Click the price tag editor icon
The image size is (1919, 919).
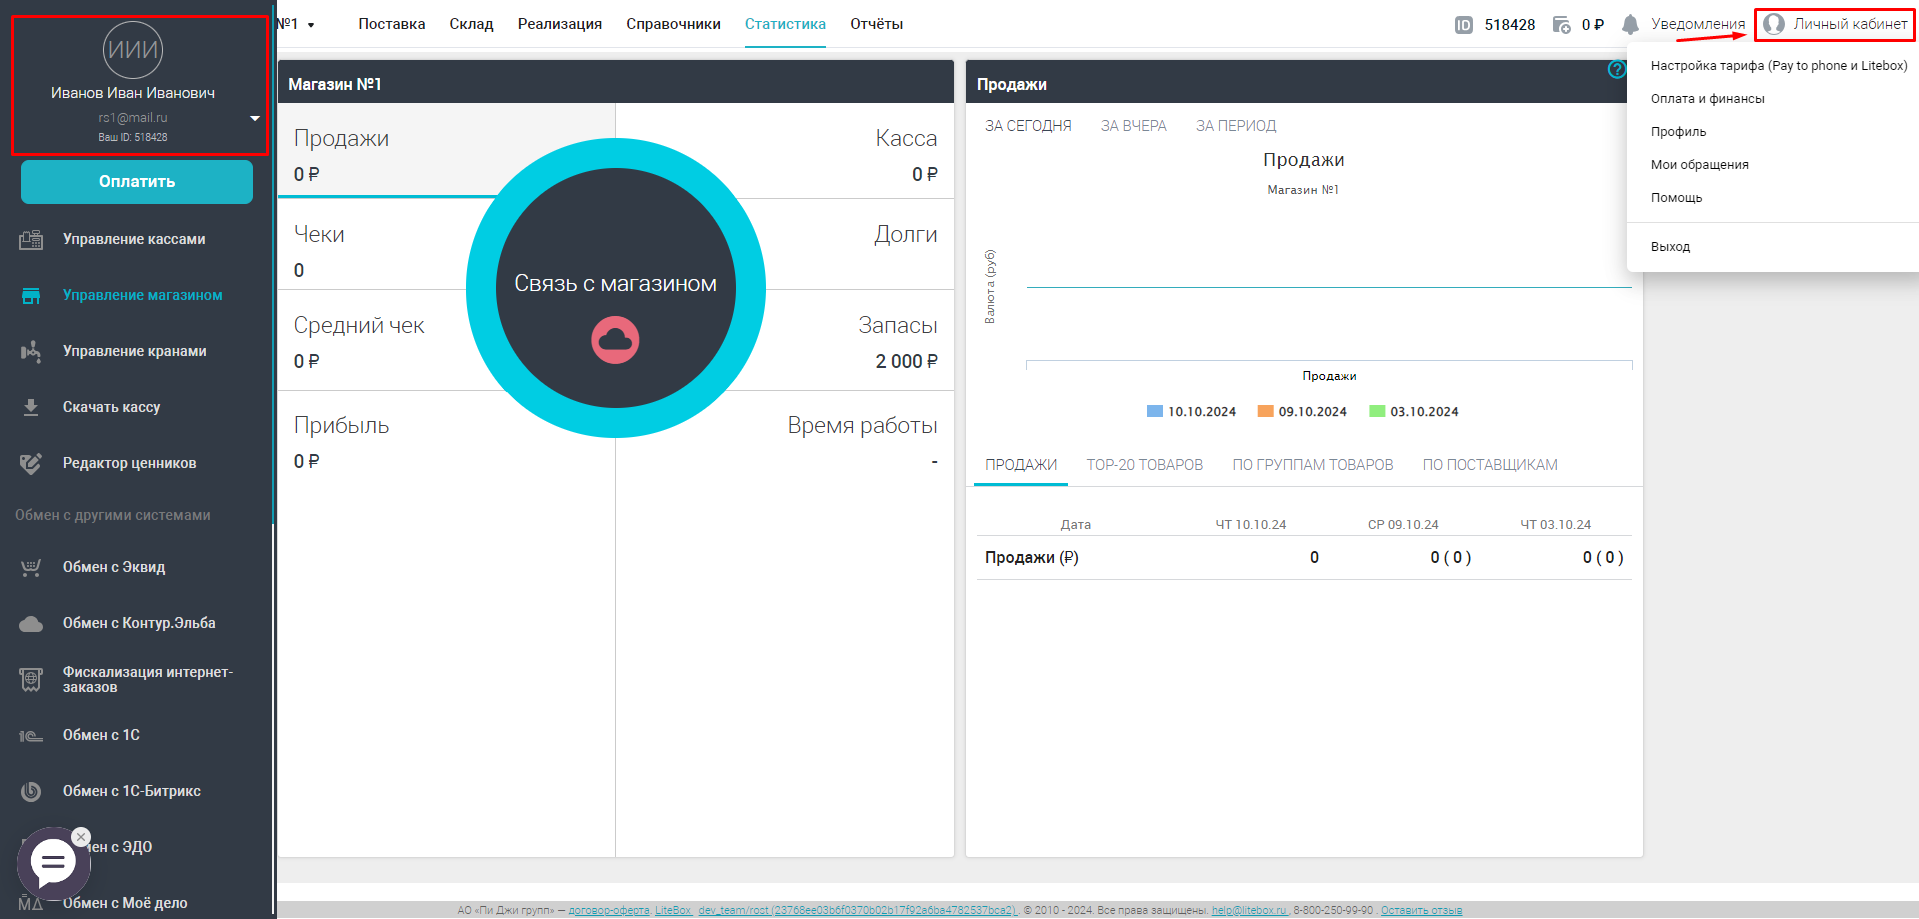pos(31,463)
